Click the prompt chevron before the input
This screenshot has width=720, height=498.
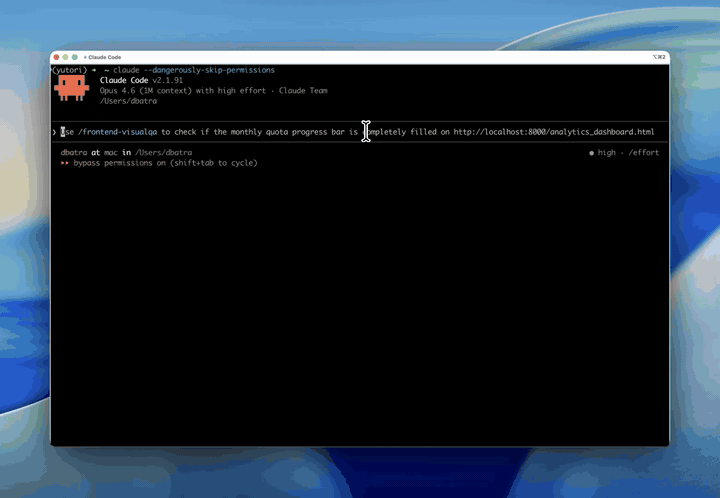(54, 132)
